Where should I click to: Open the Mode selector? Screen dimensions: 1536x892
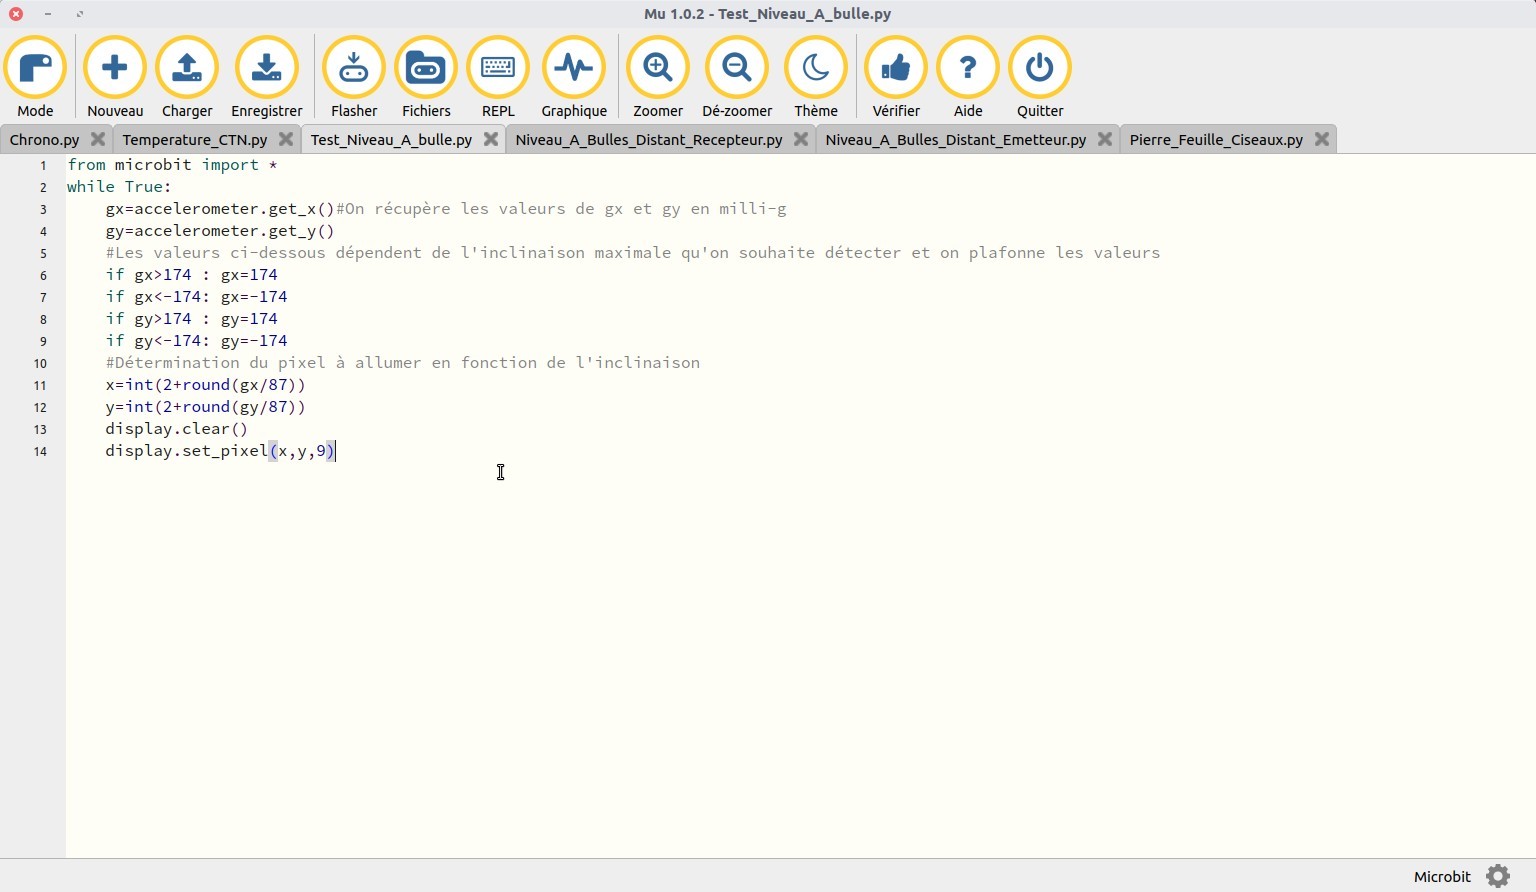coord(35,69)
